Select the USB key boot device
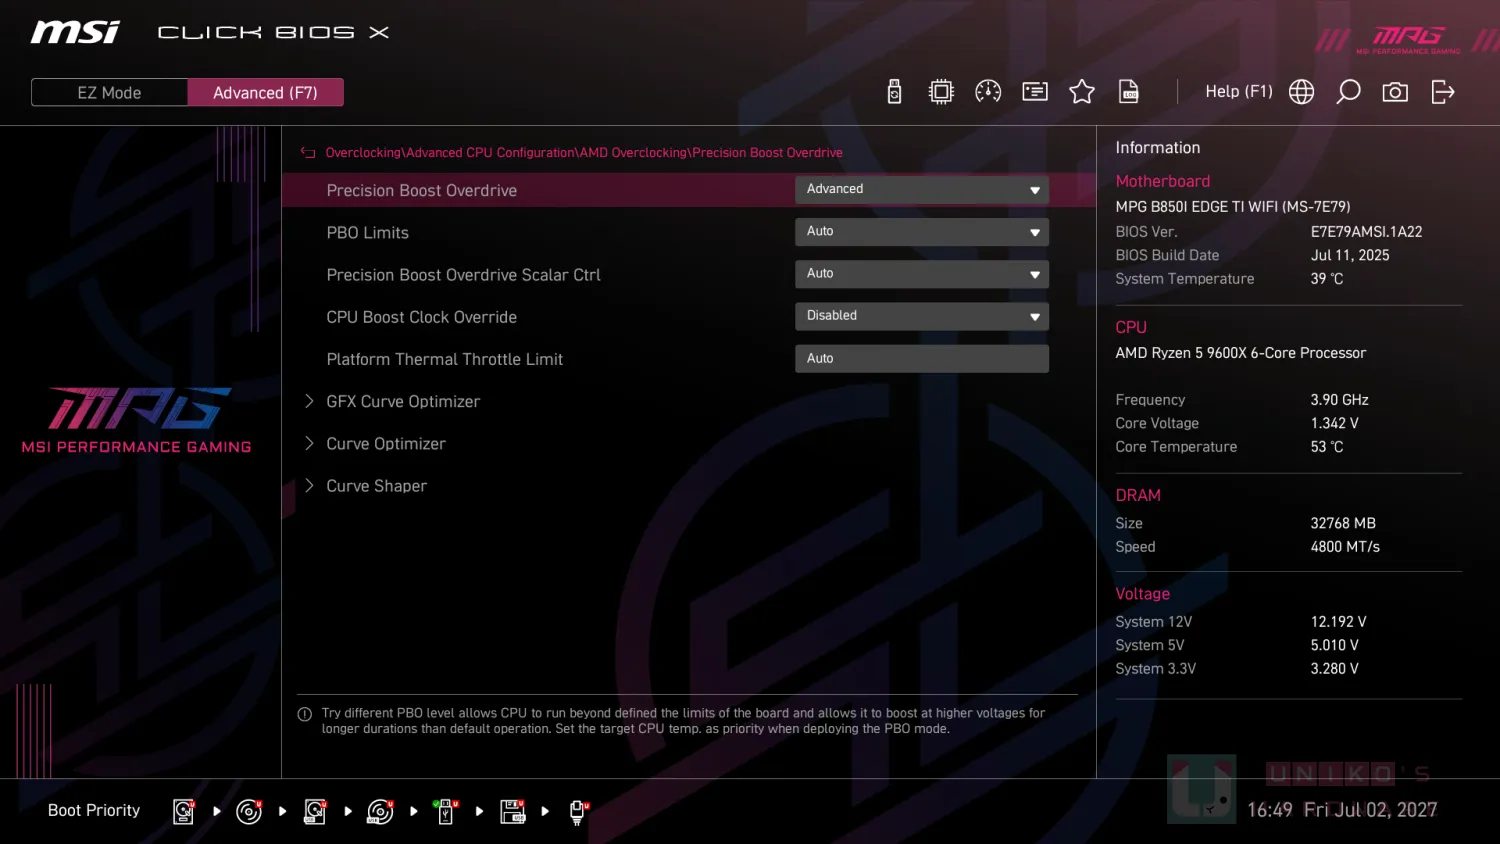The image size is (1500, 844). (446, 811)
